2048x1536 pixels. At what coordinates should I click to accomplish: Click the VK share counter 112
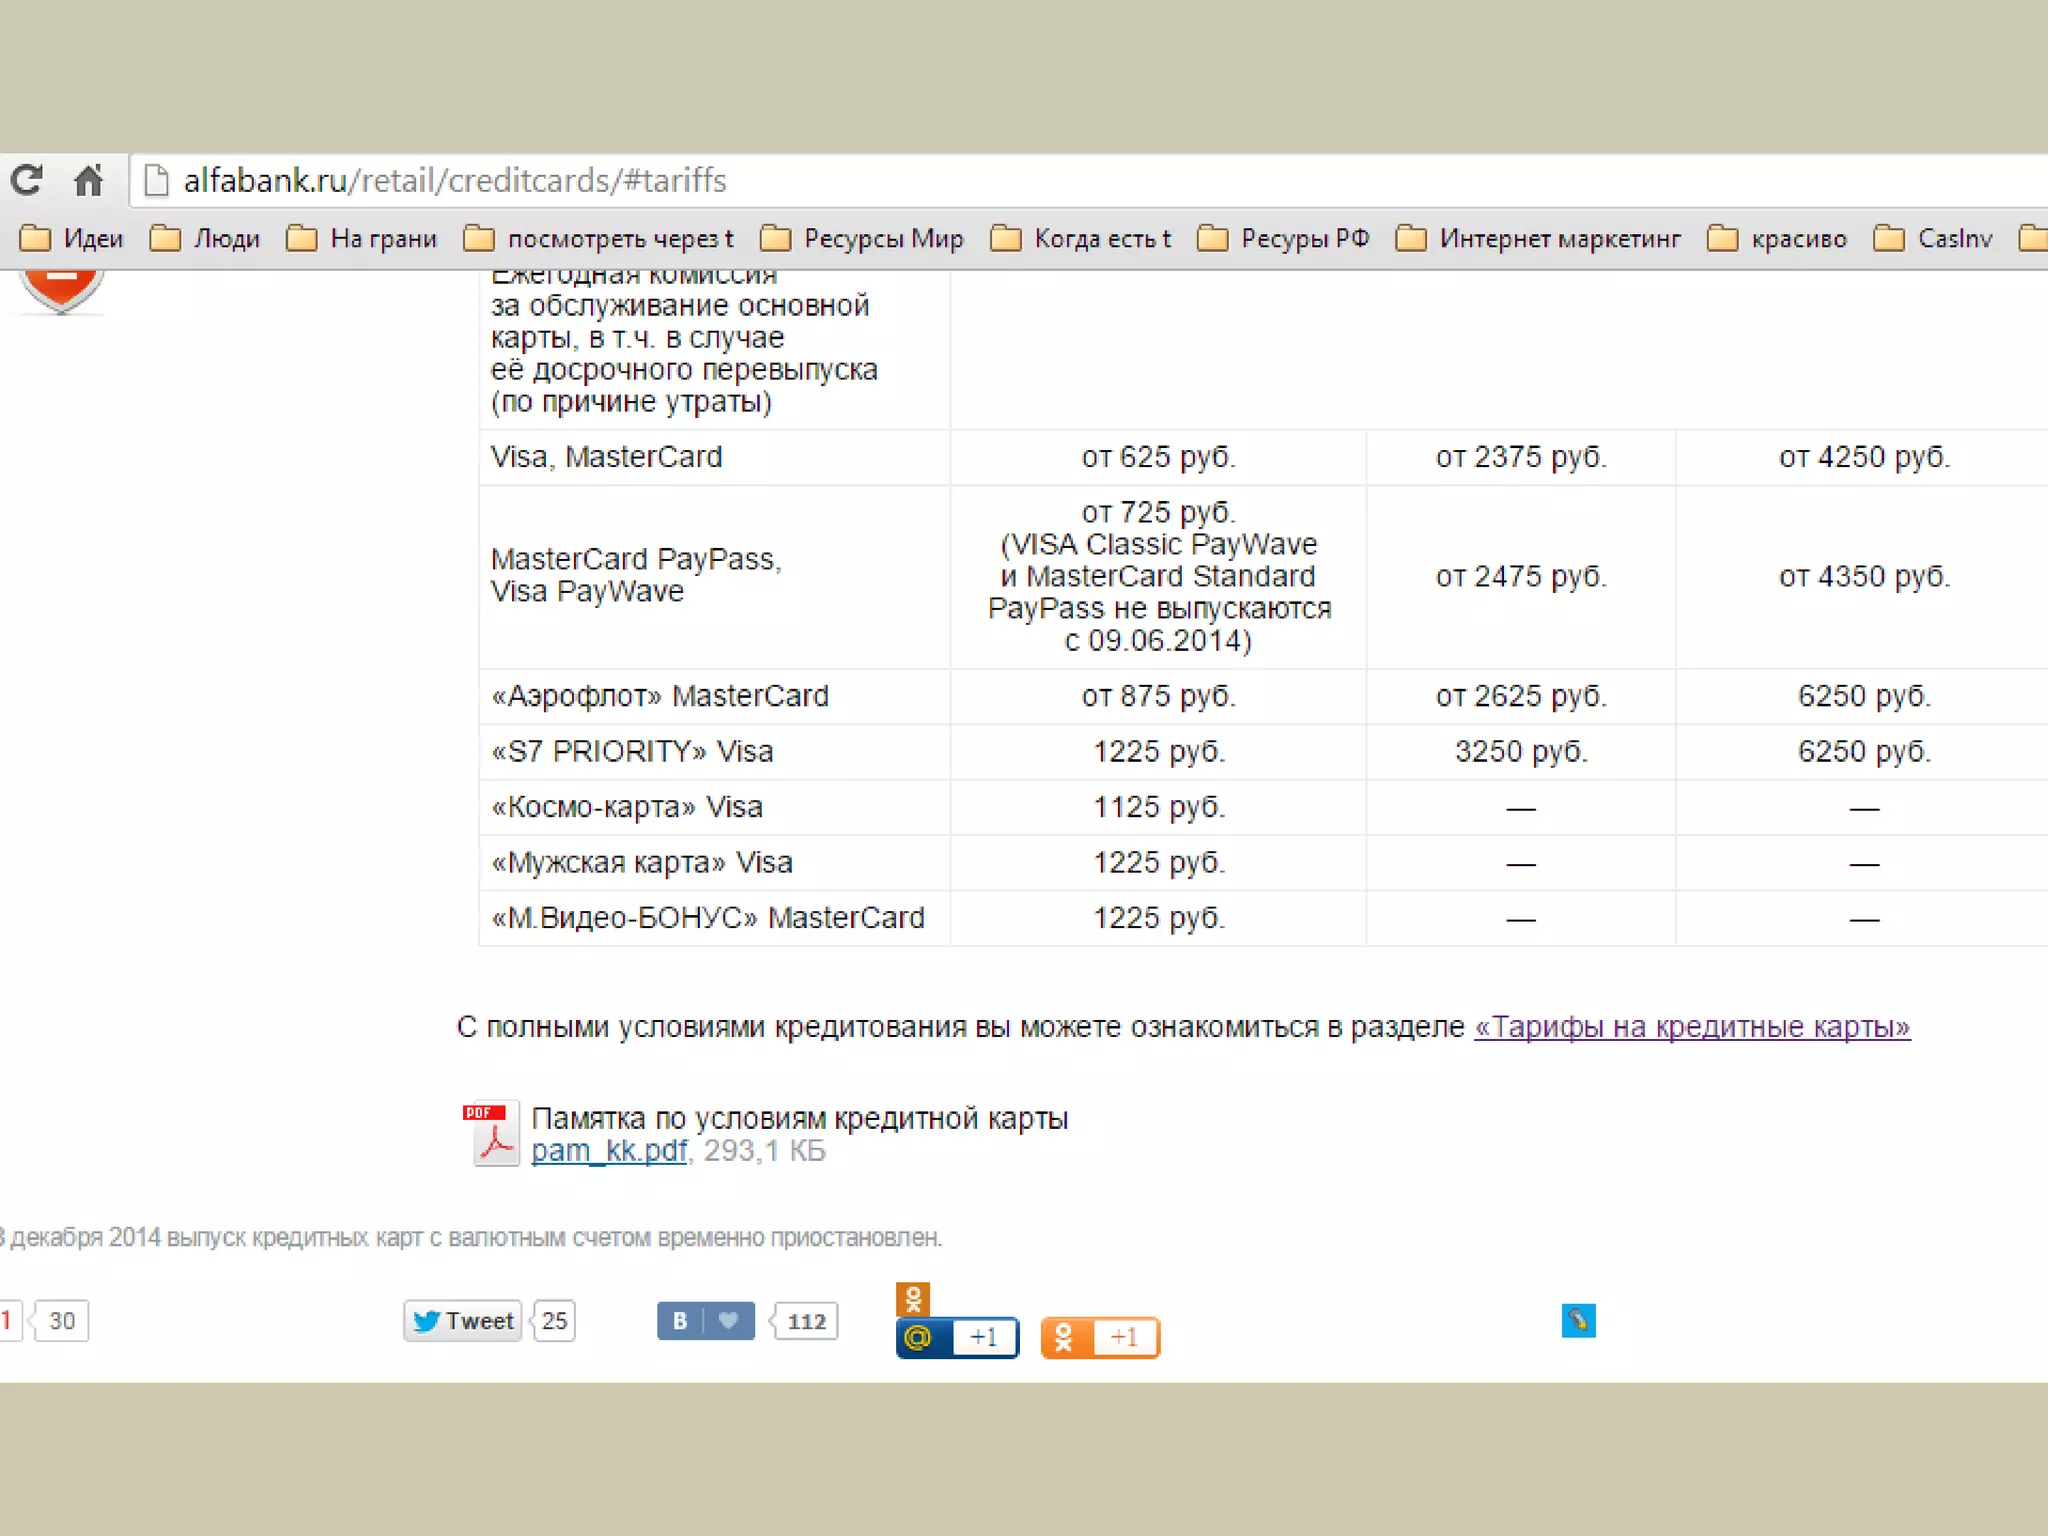[x=806, y=1321]
